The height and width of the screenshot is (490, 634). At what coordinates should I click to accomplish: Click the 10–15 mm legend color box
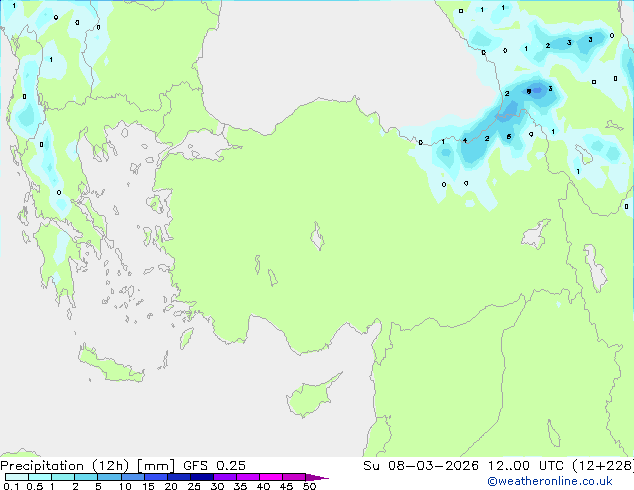pyautogui.click(x=132, y=477)
